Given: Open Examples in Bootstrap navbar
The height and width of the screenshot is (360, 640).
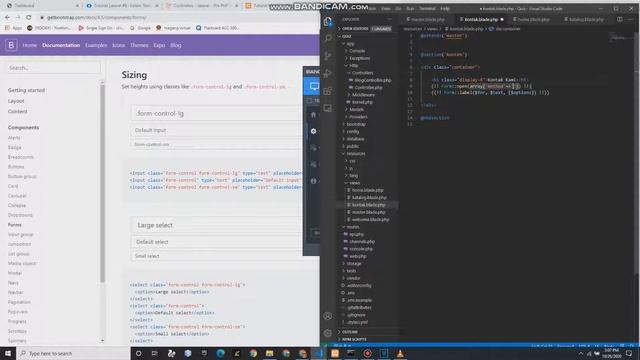Looking at the screenshot, I should 96,45.
